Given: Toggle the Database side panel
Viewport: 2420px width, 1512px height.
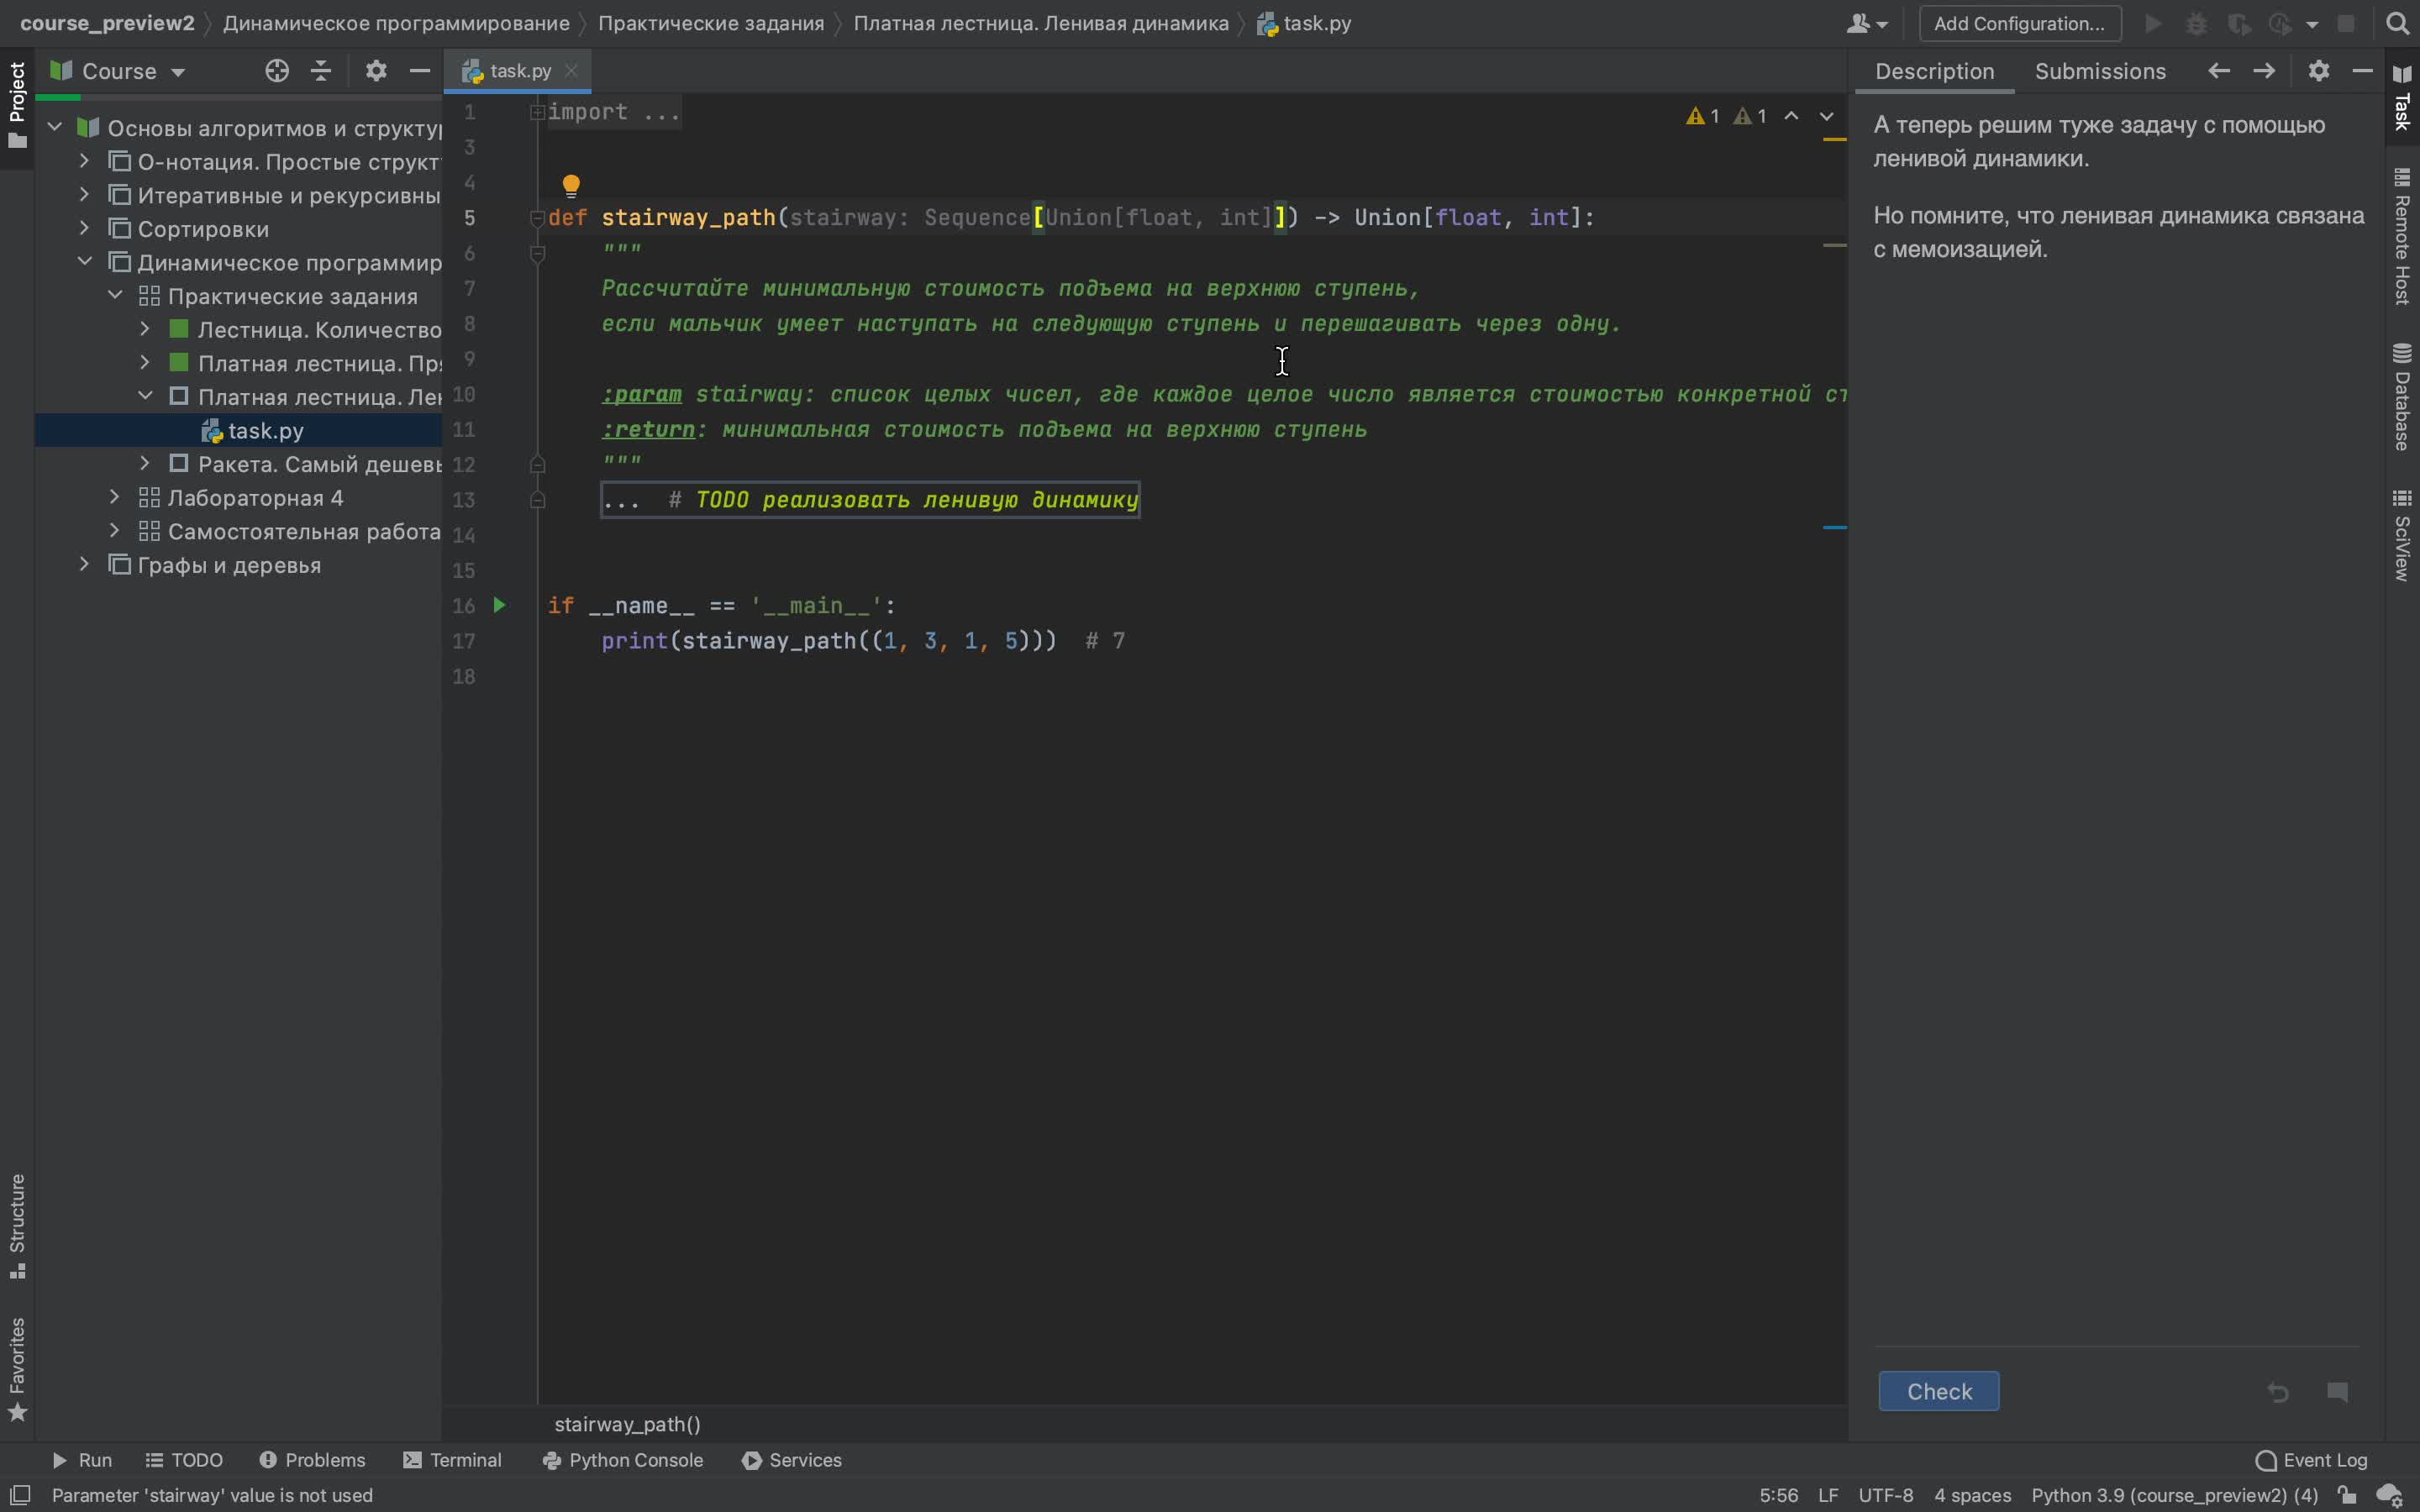Looking at the screenshot, I should tap(2402, 396).
